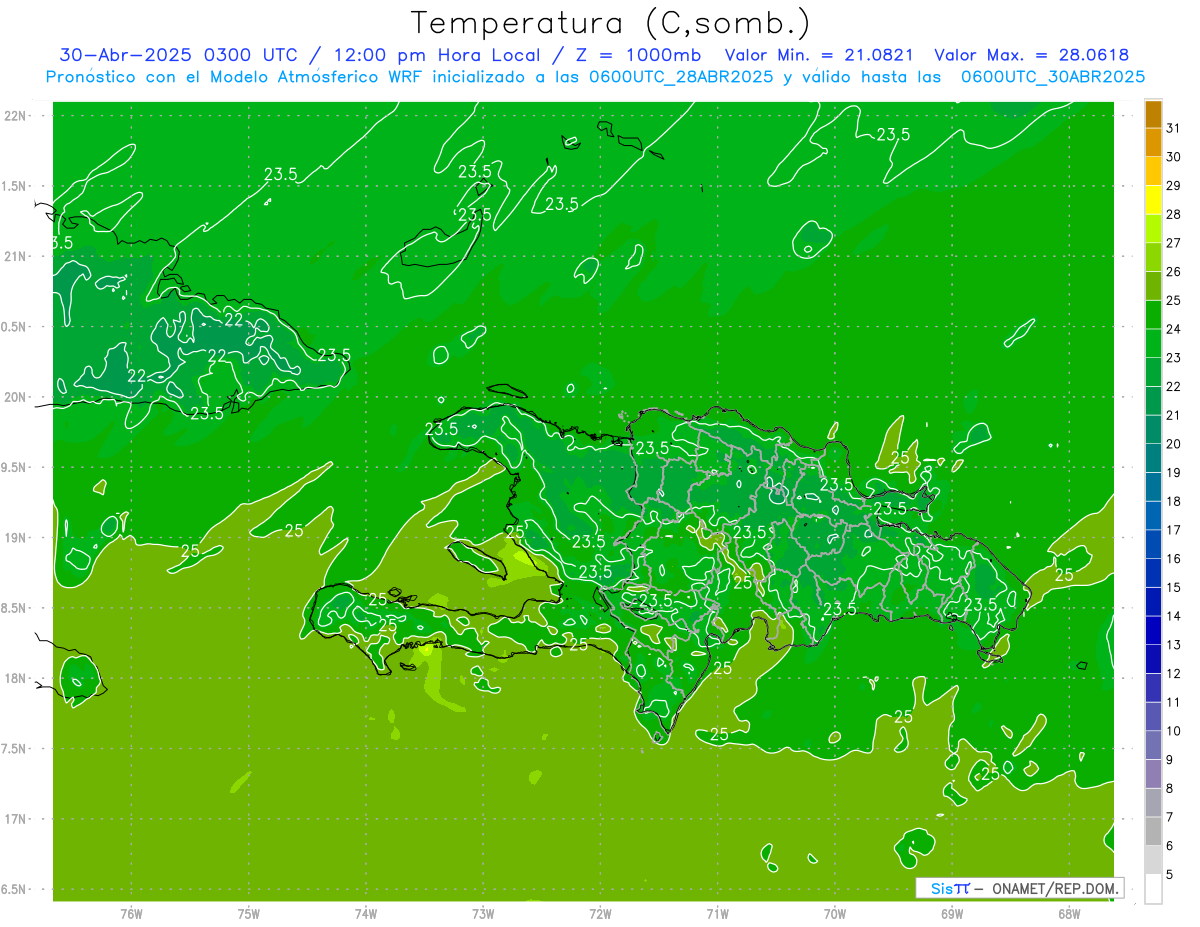Click the latitude label "18N"
This screenshot has height=927, width=1200.
pos(15,679)
